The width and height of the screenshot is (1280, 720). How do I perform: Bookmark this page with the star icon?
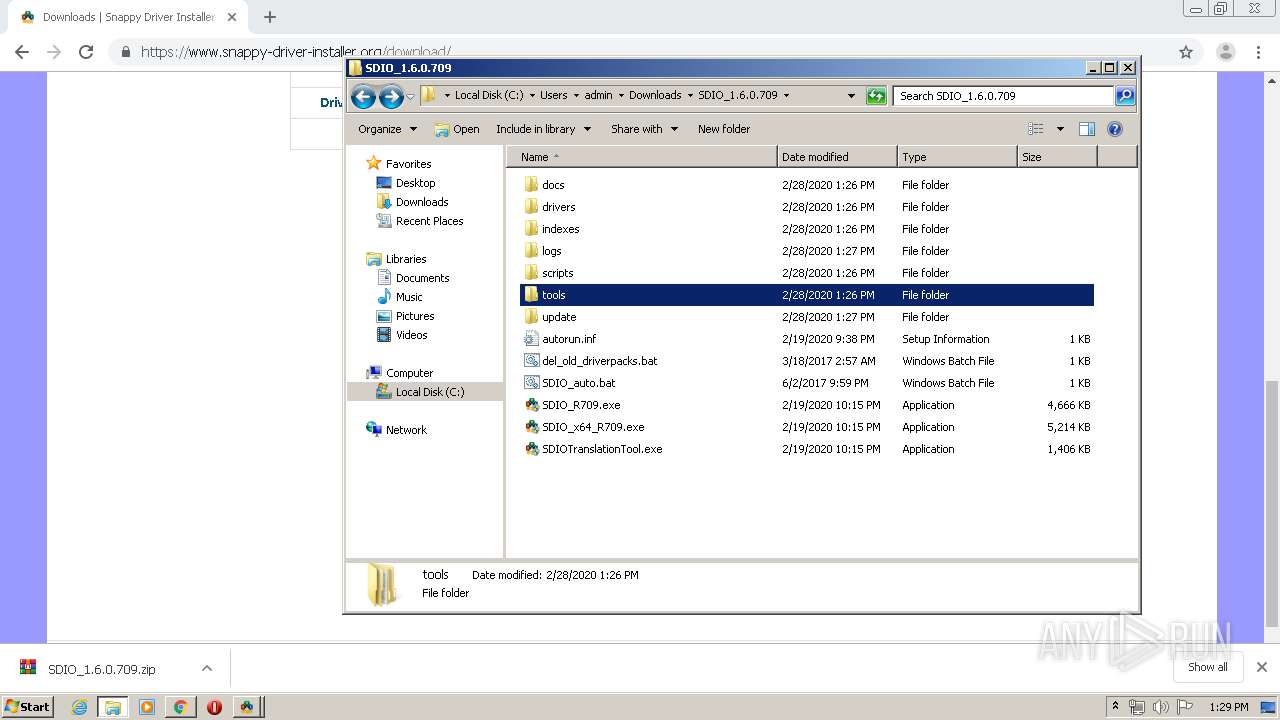pos(1186,52)
